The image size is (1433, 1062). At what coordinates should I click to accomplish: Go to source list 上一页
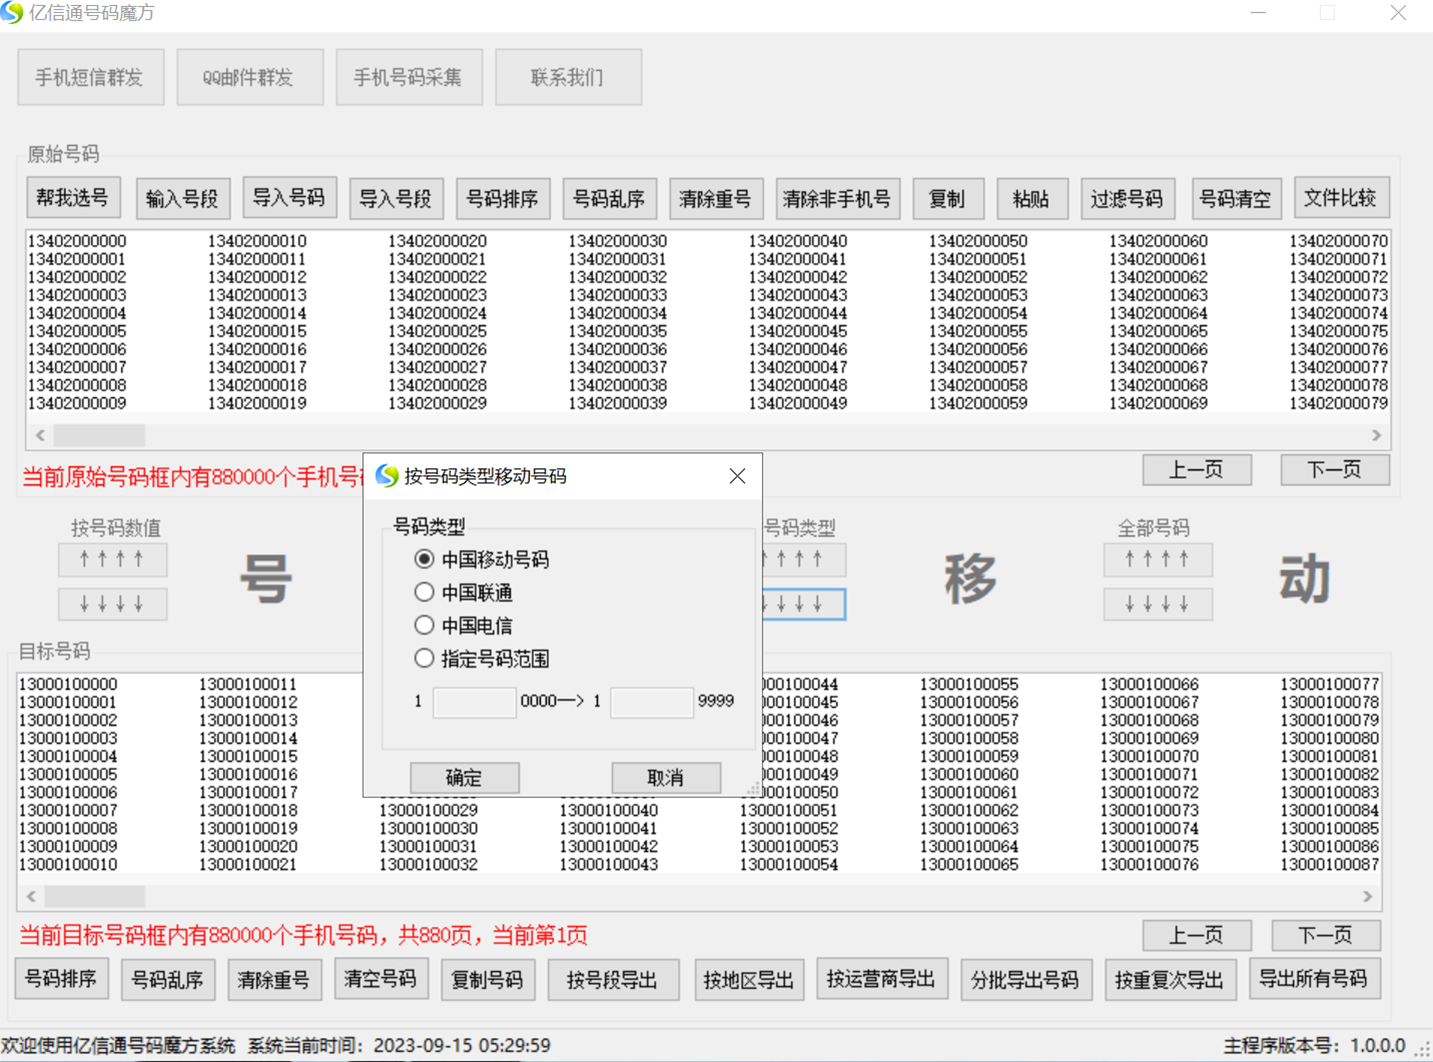click(x=1197, y=470)
